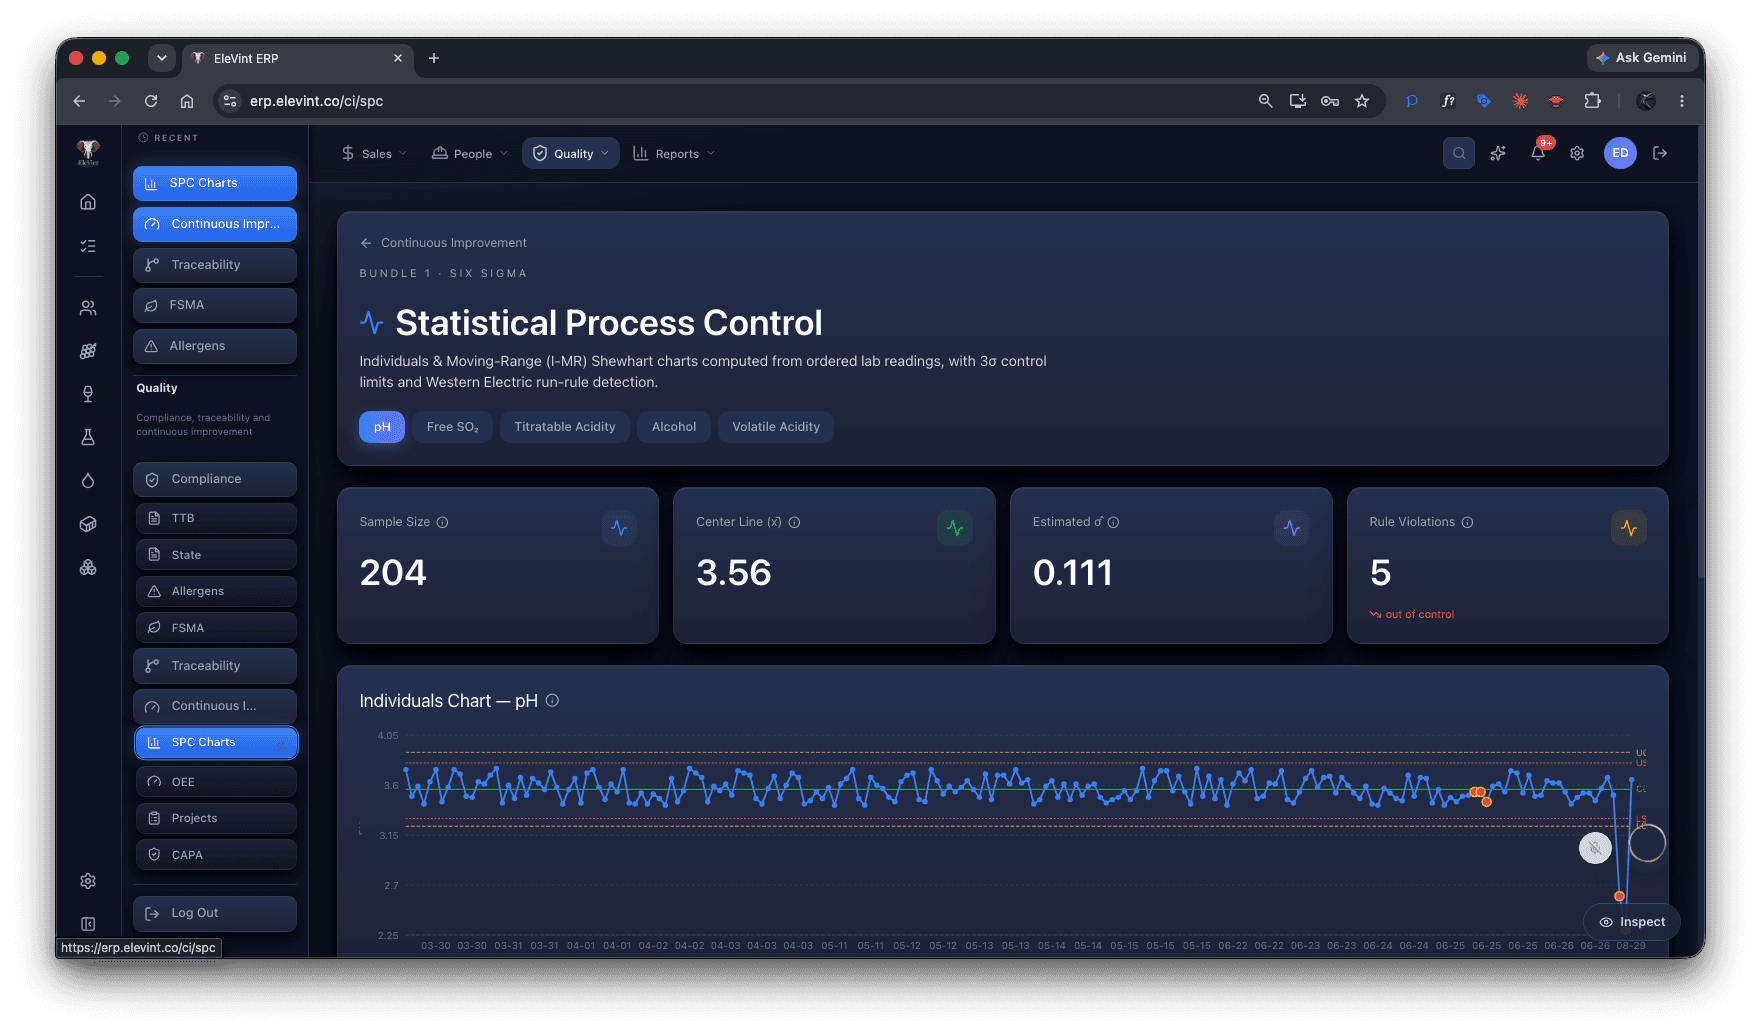
Task: Open the recent Continuous Impr... shortcut
Action: coord(215,224)
